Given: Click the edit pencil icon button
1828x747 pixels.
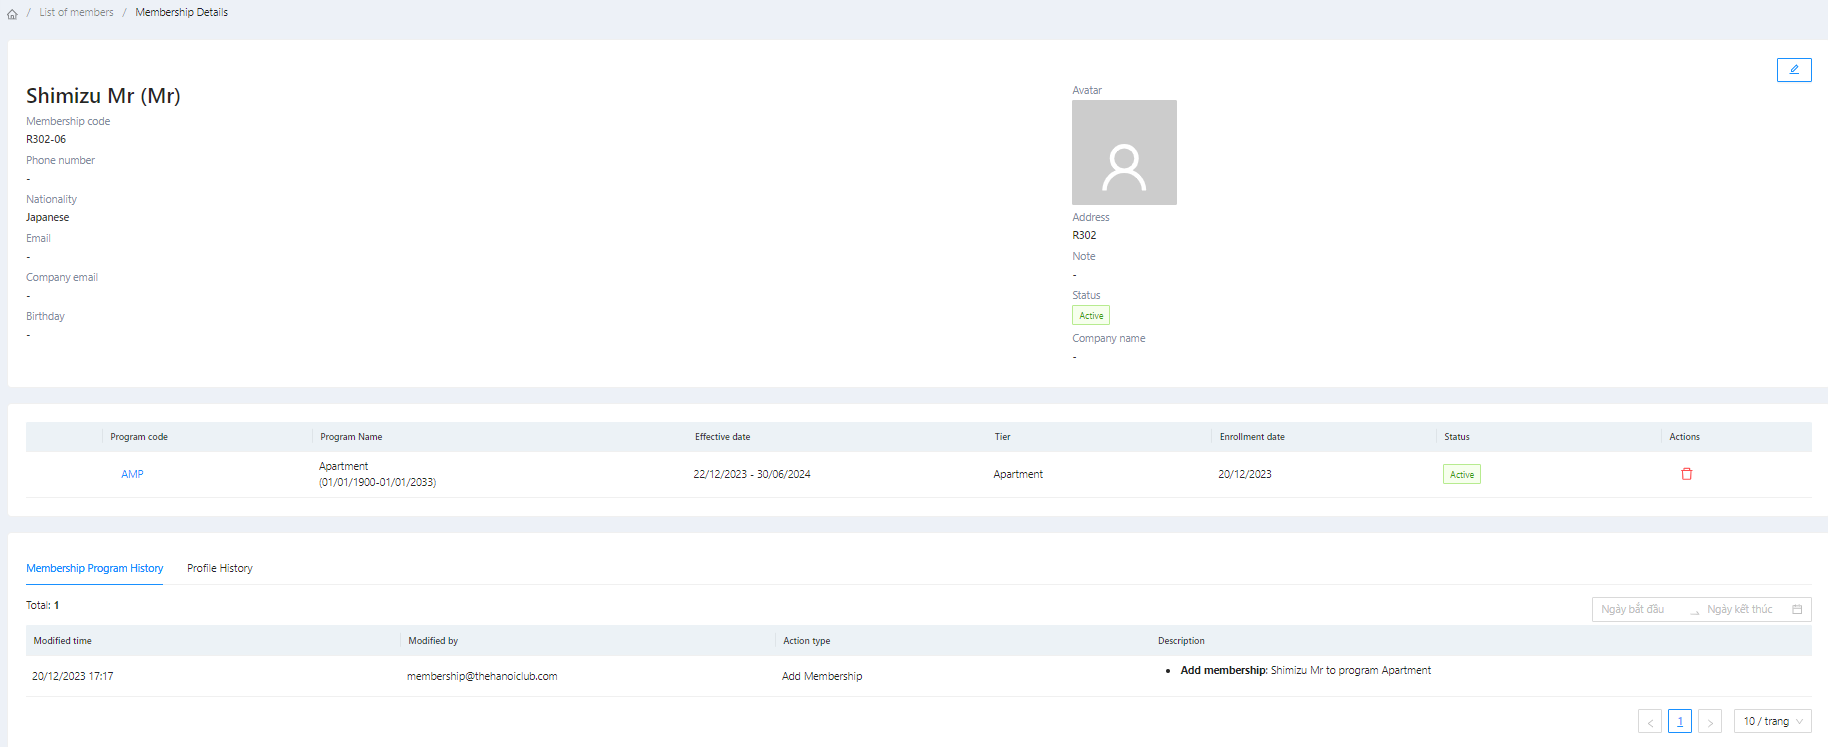Looking at the screenshot, I should coord(1793,70).
